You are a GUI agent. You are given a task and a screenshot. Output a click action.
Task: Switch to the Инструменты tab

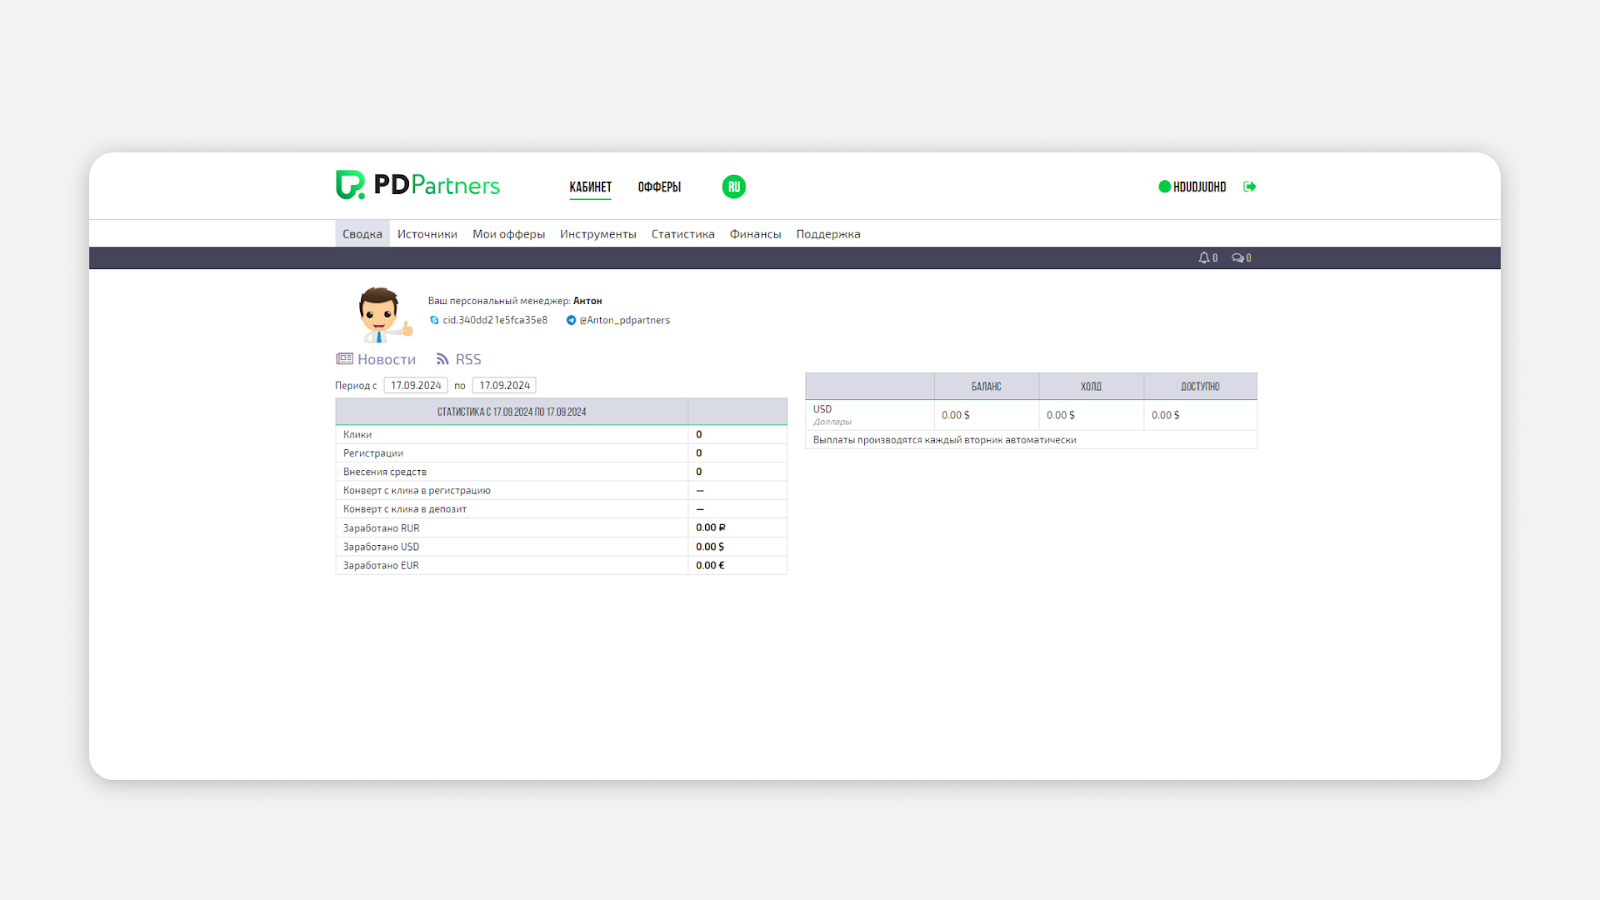point(598,234)
